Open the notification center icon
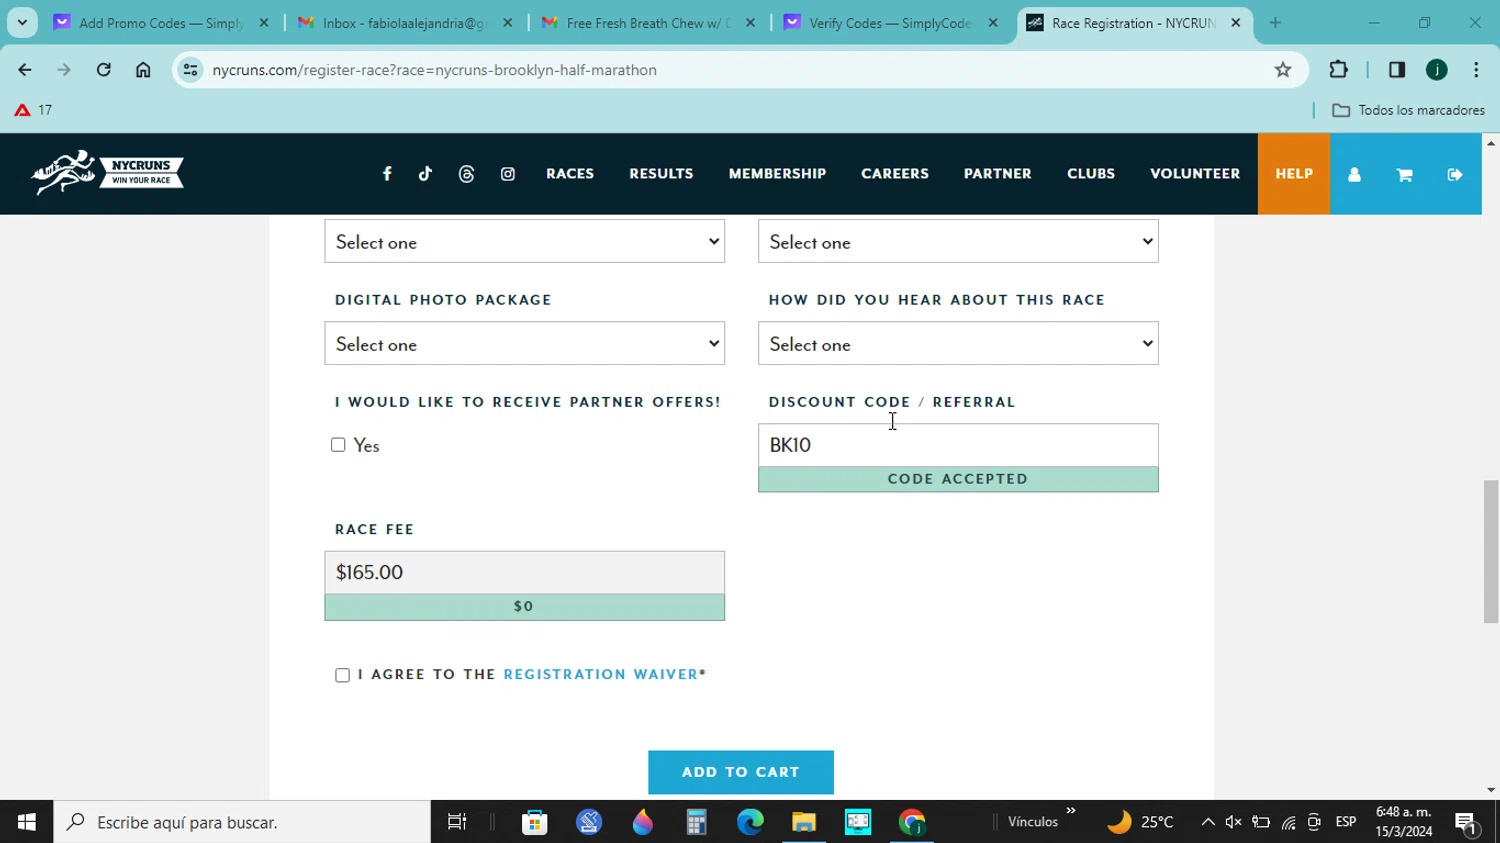1500x843 pixels. [1467, 823]
